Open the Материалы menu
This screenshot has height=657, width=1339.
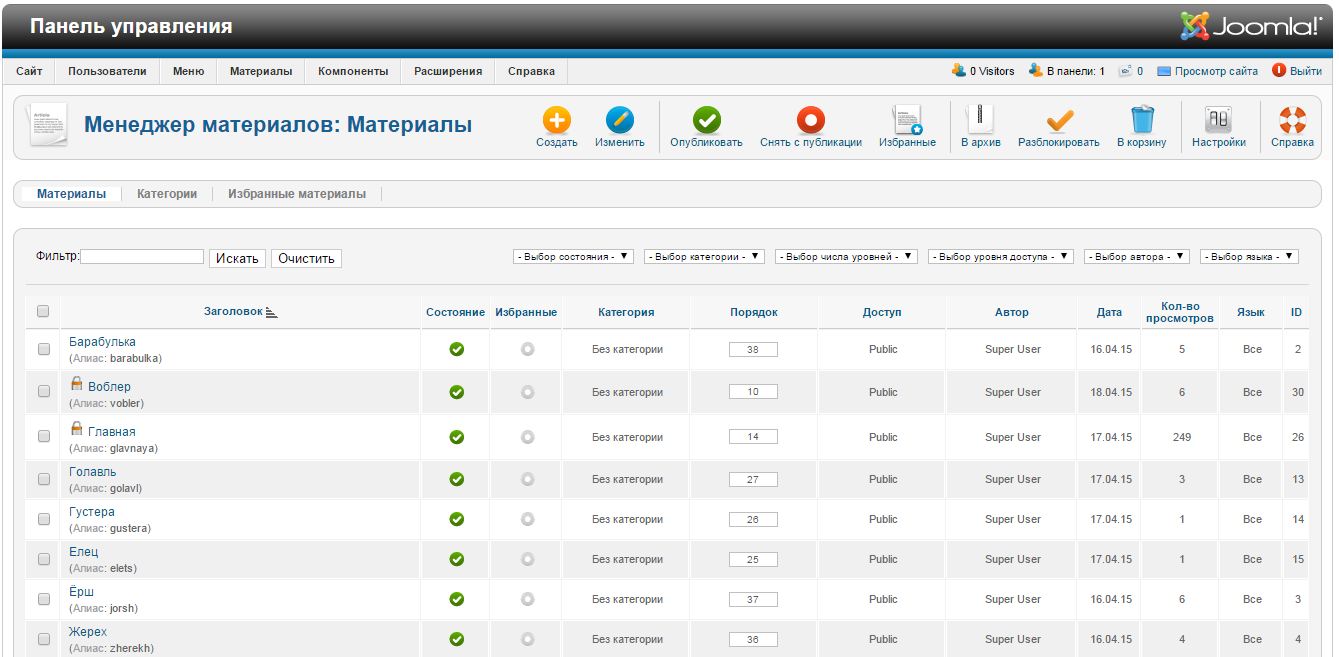pos(261,71)
